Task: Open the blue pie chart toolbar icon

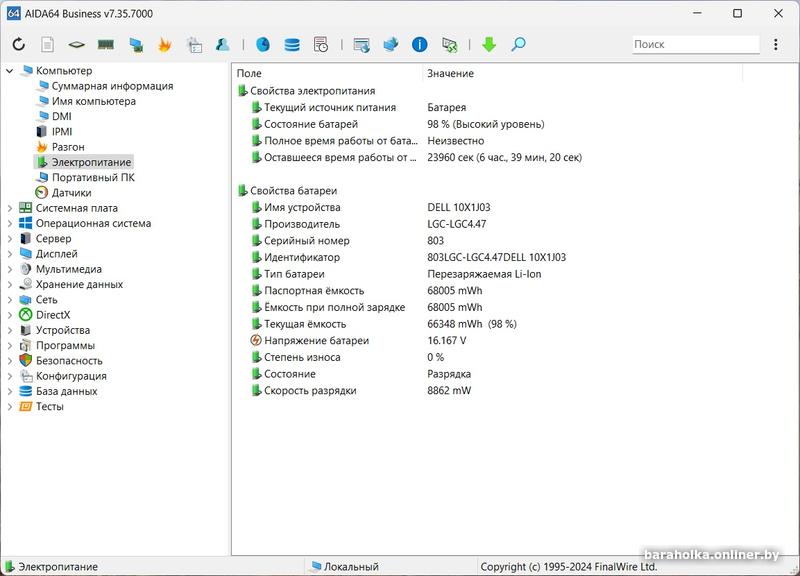Action: 263,44
